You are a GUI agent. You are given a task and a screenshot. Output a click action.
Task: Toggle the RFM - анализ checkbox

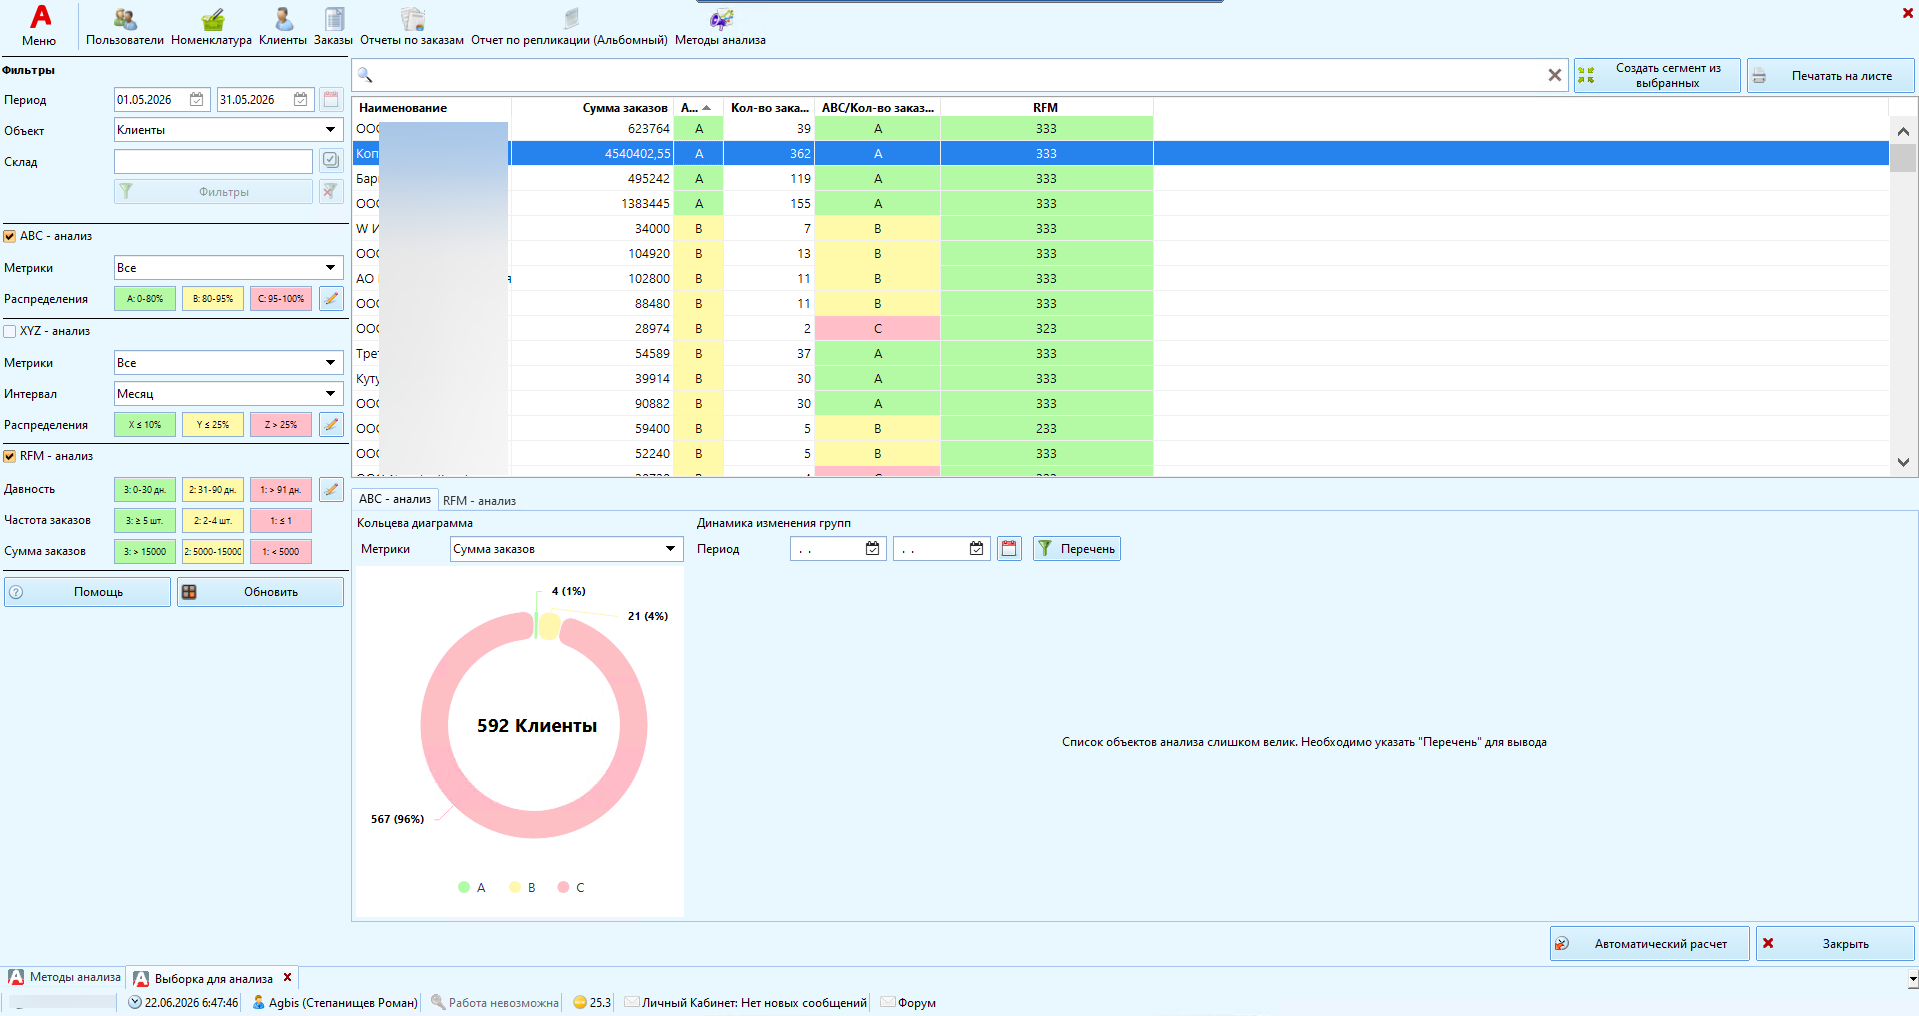pos(10,456)
